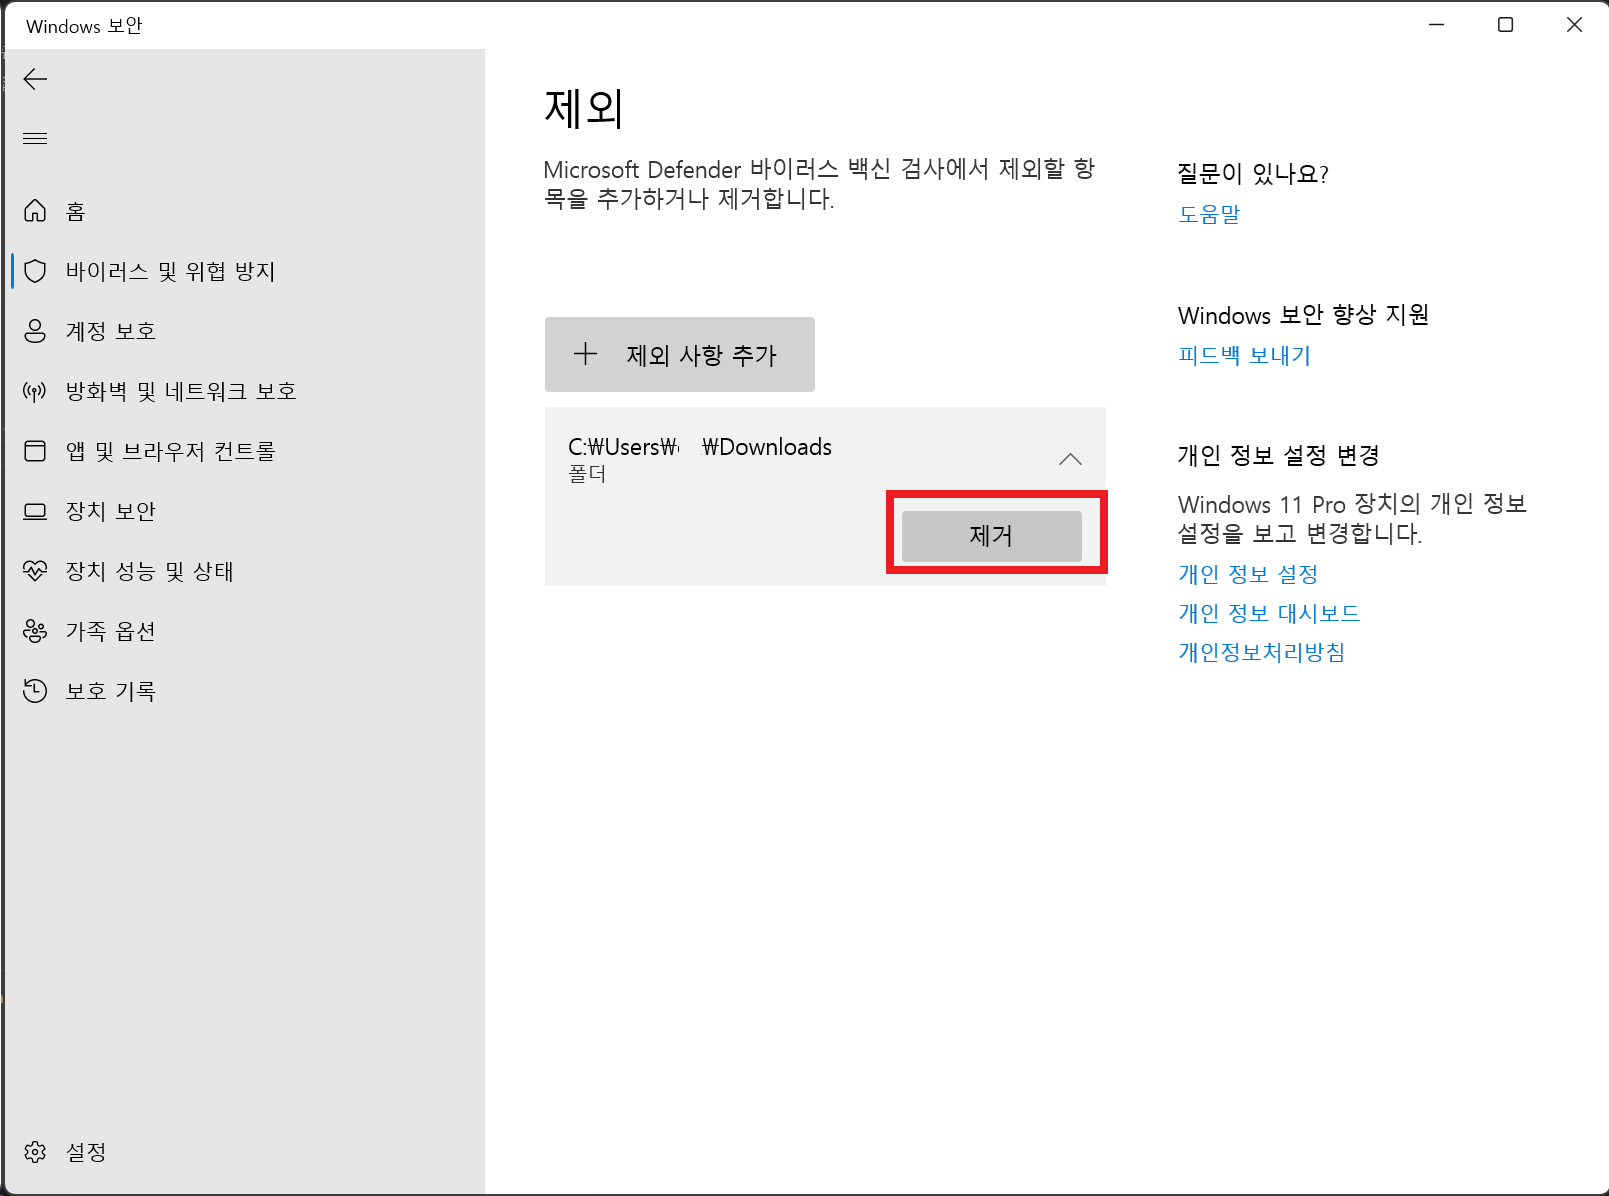This screenshot has width=1609, height=1196.
Task: Click the family options people icon
Action: click(x=35, y=631)
